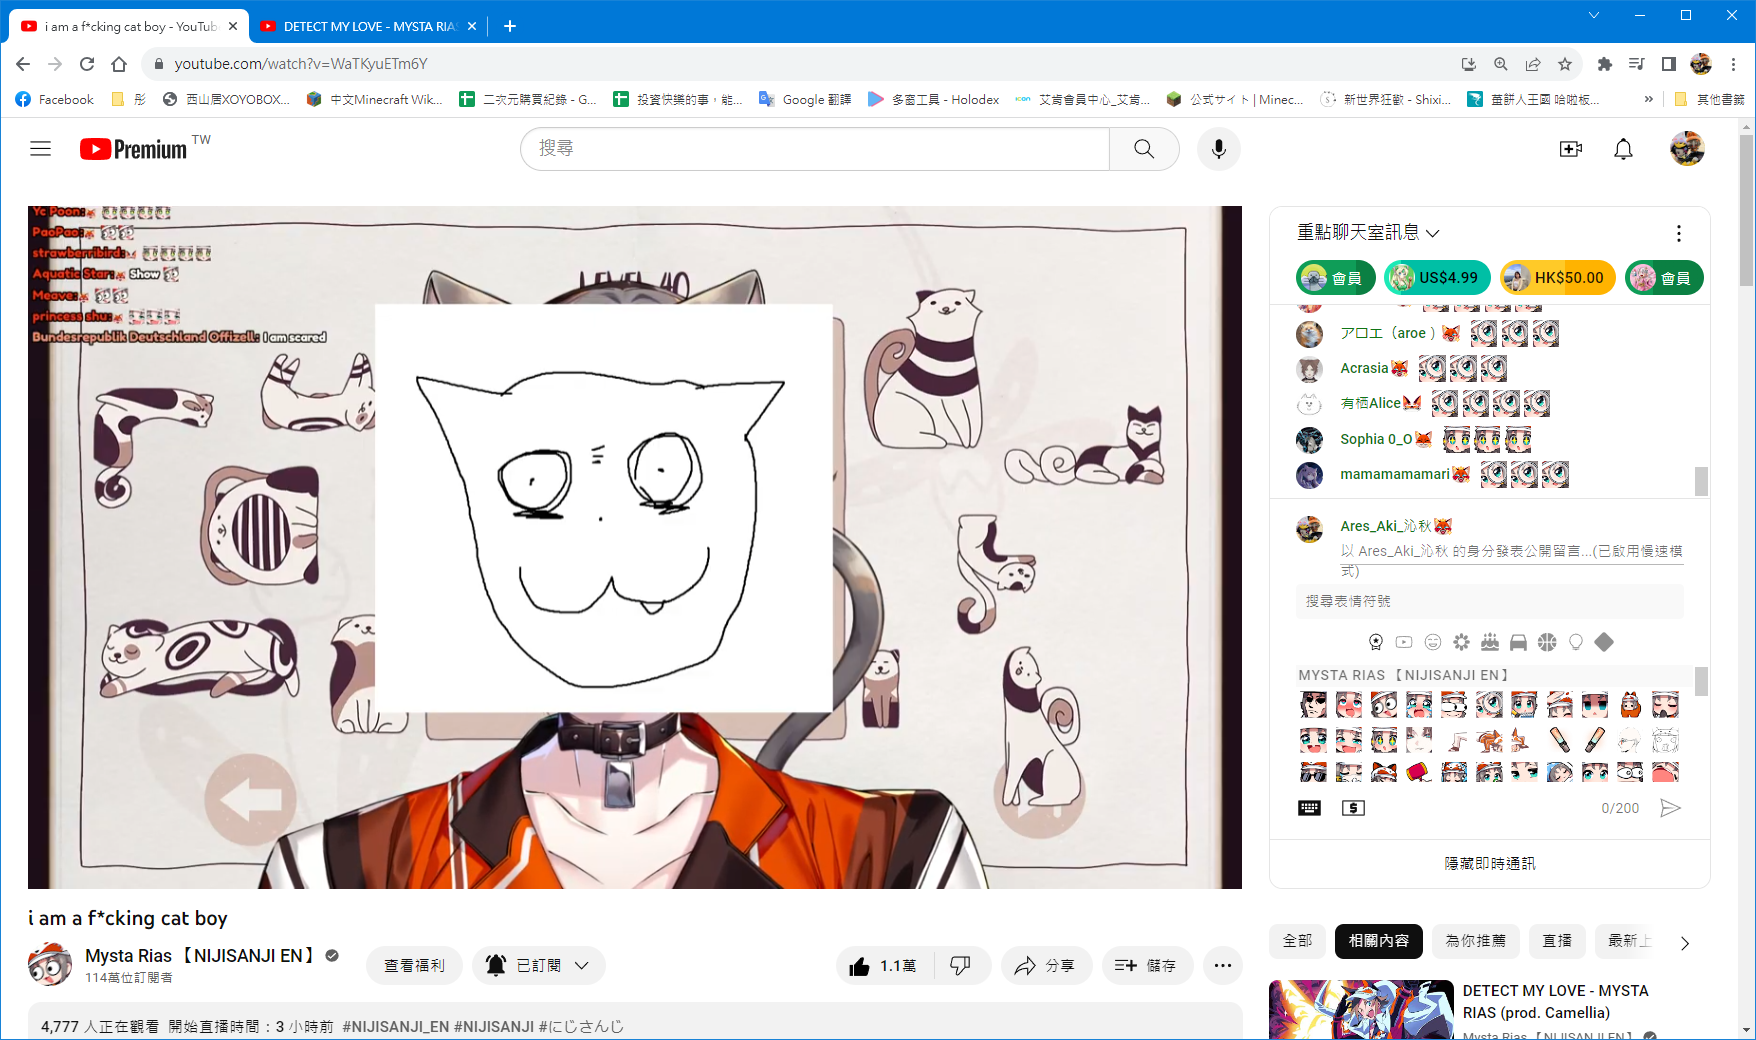Like the video with thumbs up
This screenshot has height=1040, width=1756.
(886, 966)
